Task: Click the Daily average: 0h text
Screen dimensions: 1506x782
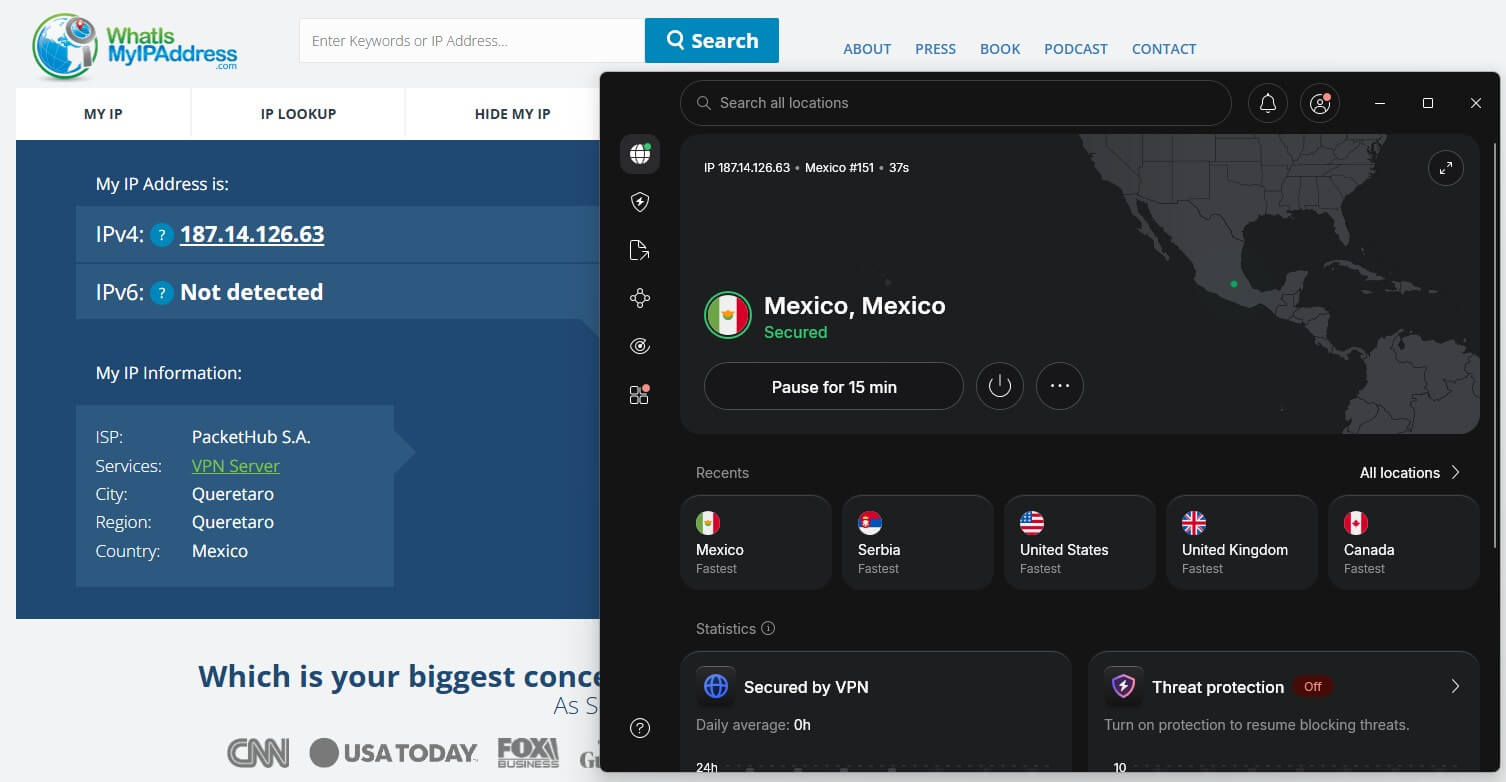Action: pos(753,725)
